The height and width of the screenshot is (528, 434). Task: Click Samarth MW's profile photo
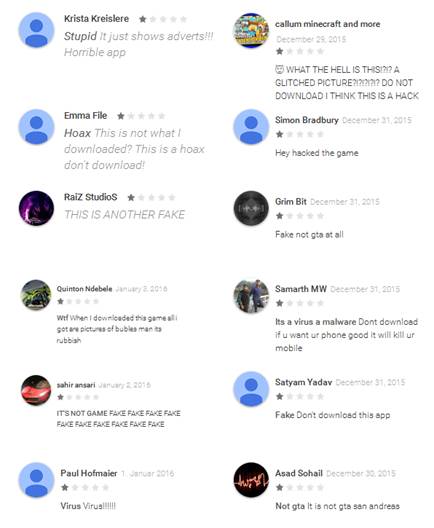[x=251, y=296]
